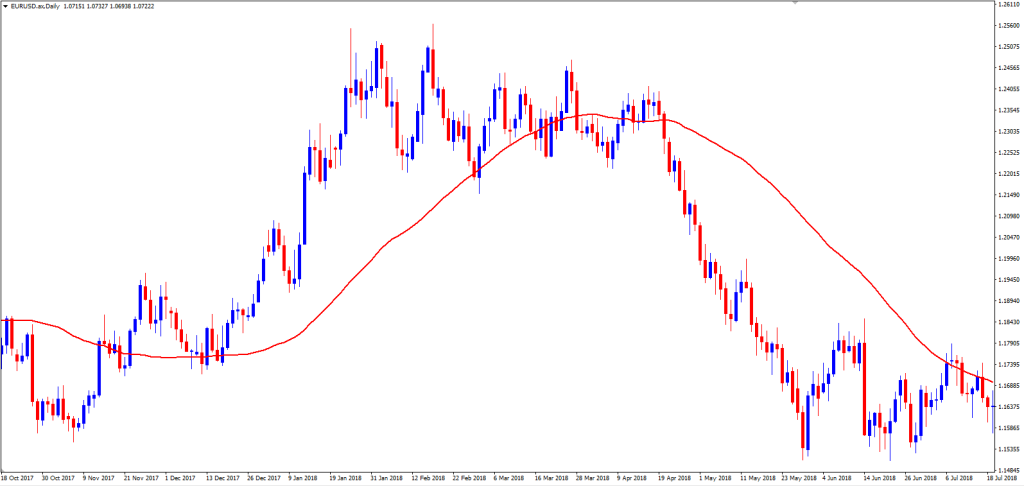The width and height of the screenshot is (1024, 486).
Task: Click the 18 Jul 2018 date label
Action: coord(1005,478)
